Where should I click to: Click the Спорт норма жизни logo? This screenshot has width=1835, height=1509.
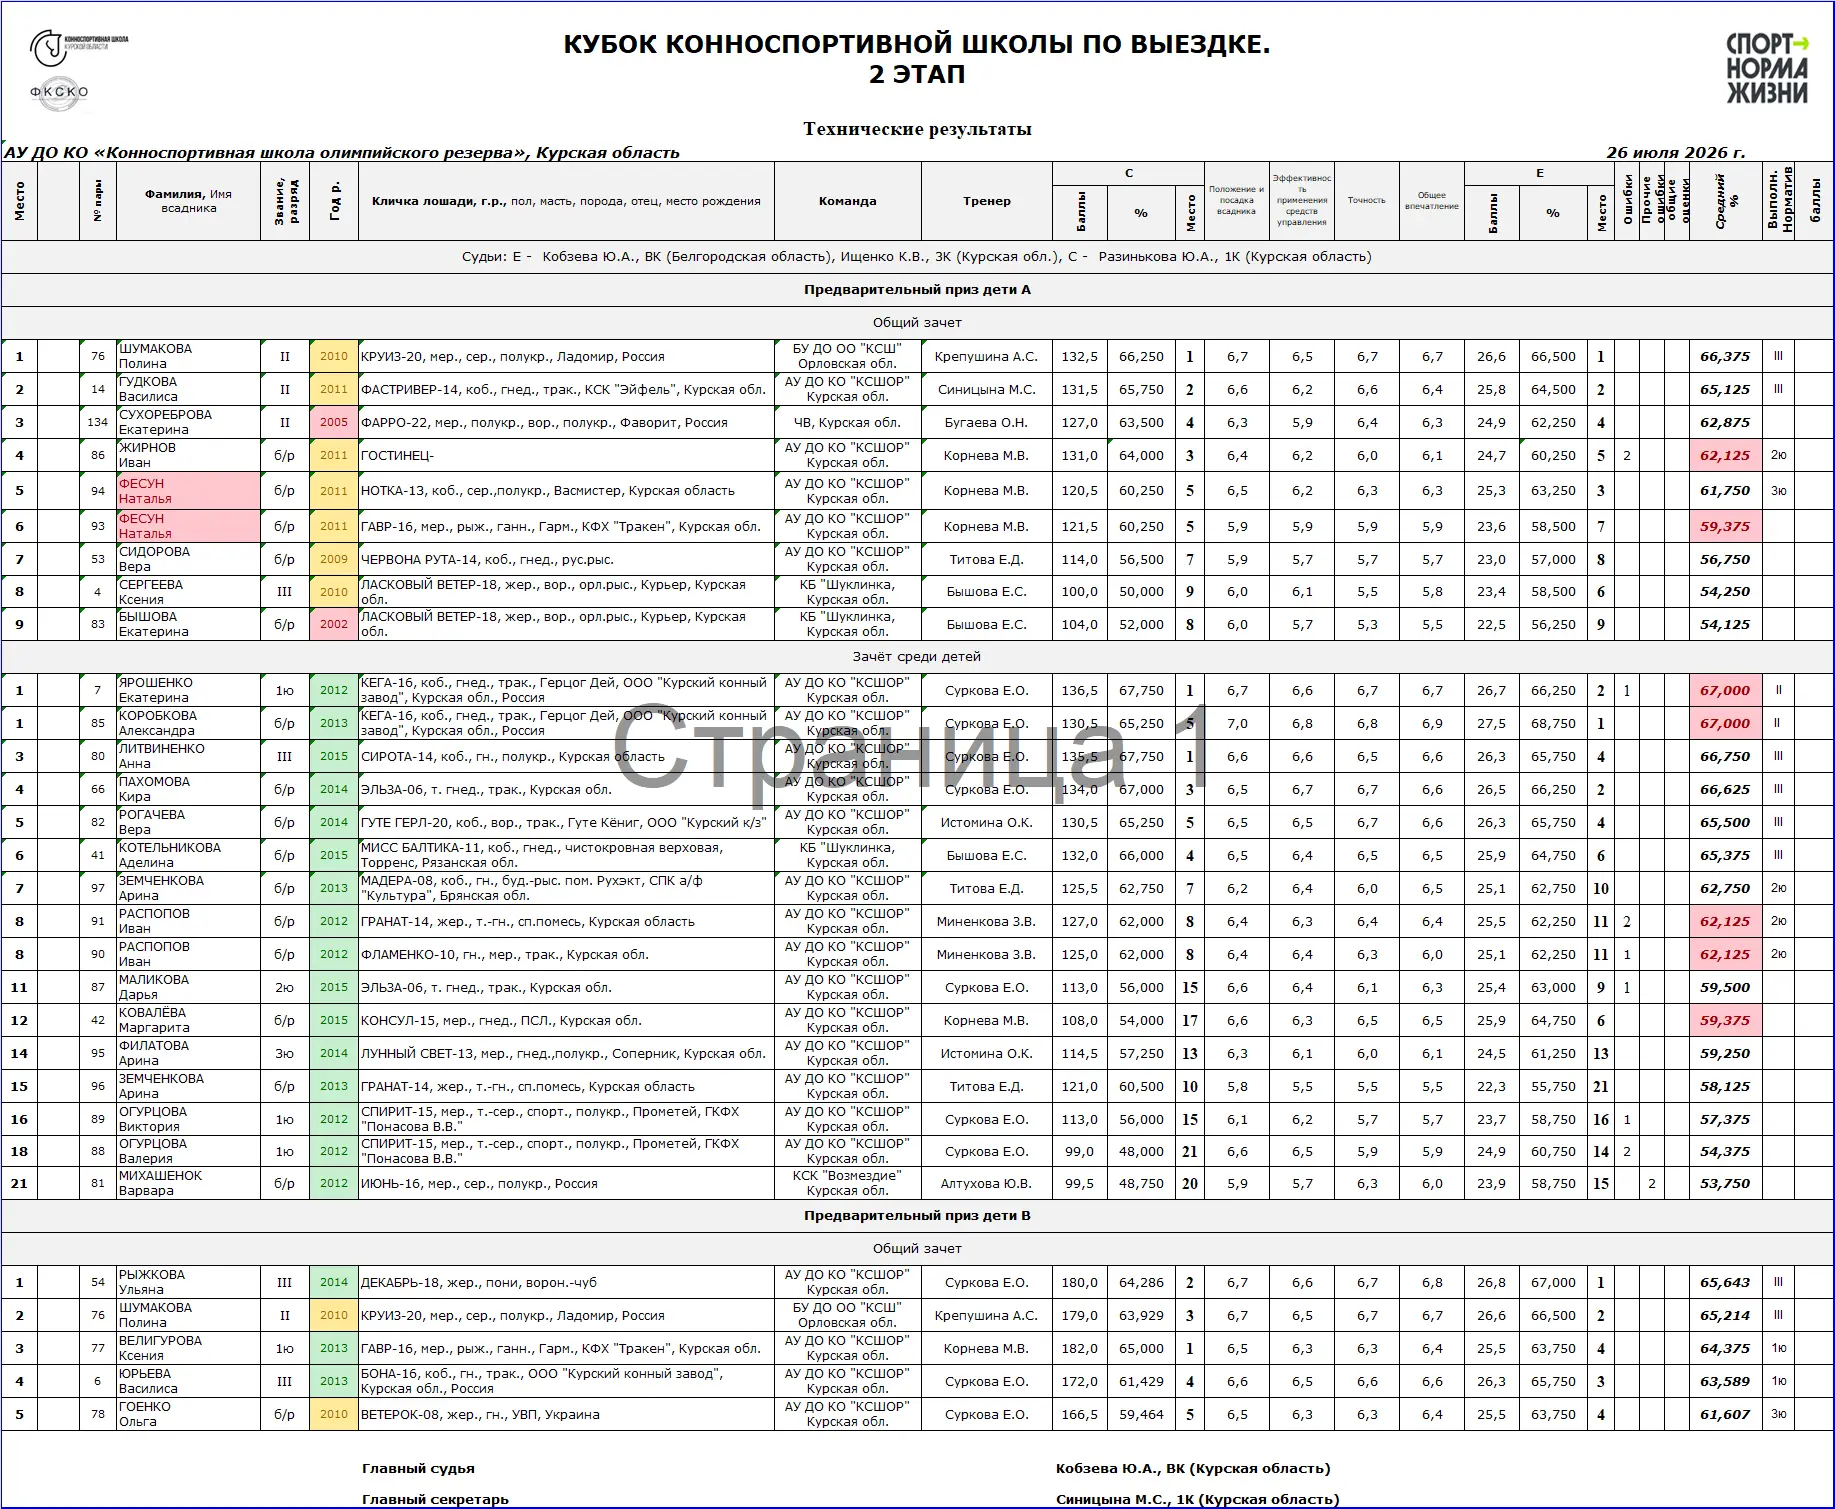(x=1768, y=69)
